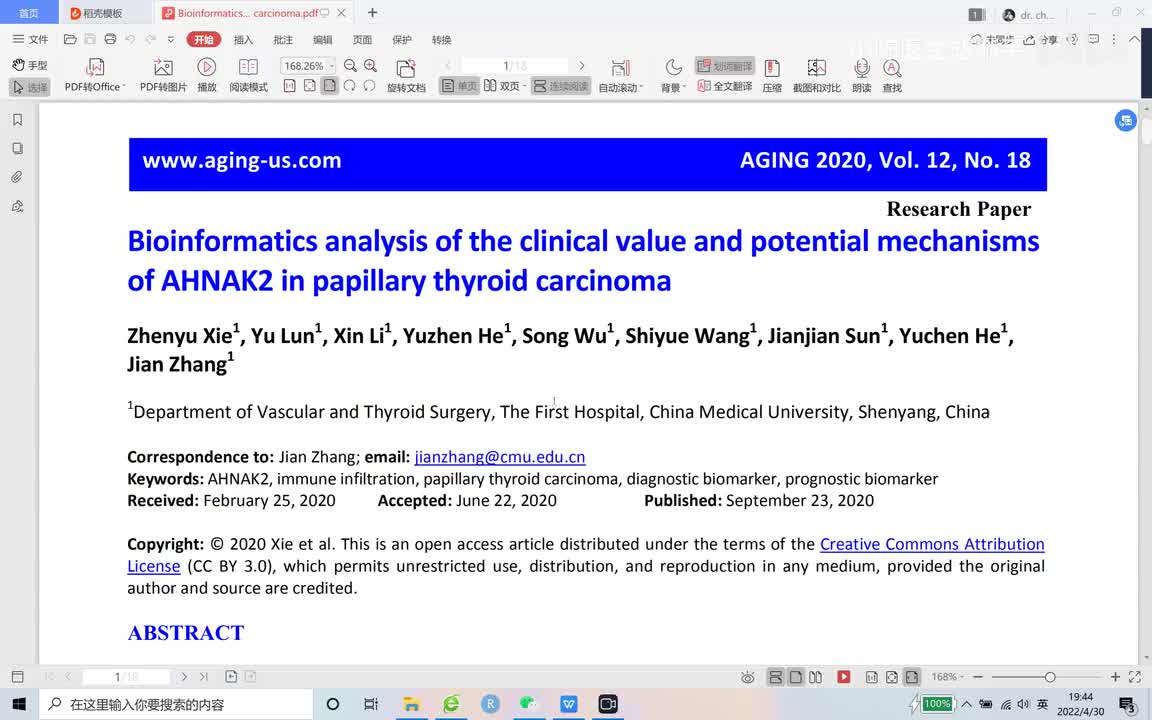Click PDF转图片 convert to image
1152x720 pixels.
163,75
